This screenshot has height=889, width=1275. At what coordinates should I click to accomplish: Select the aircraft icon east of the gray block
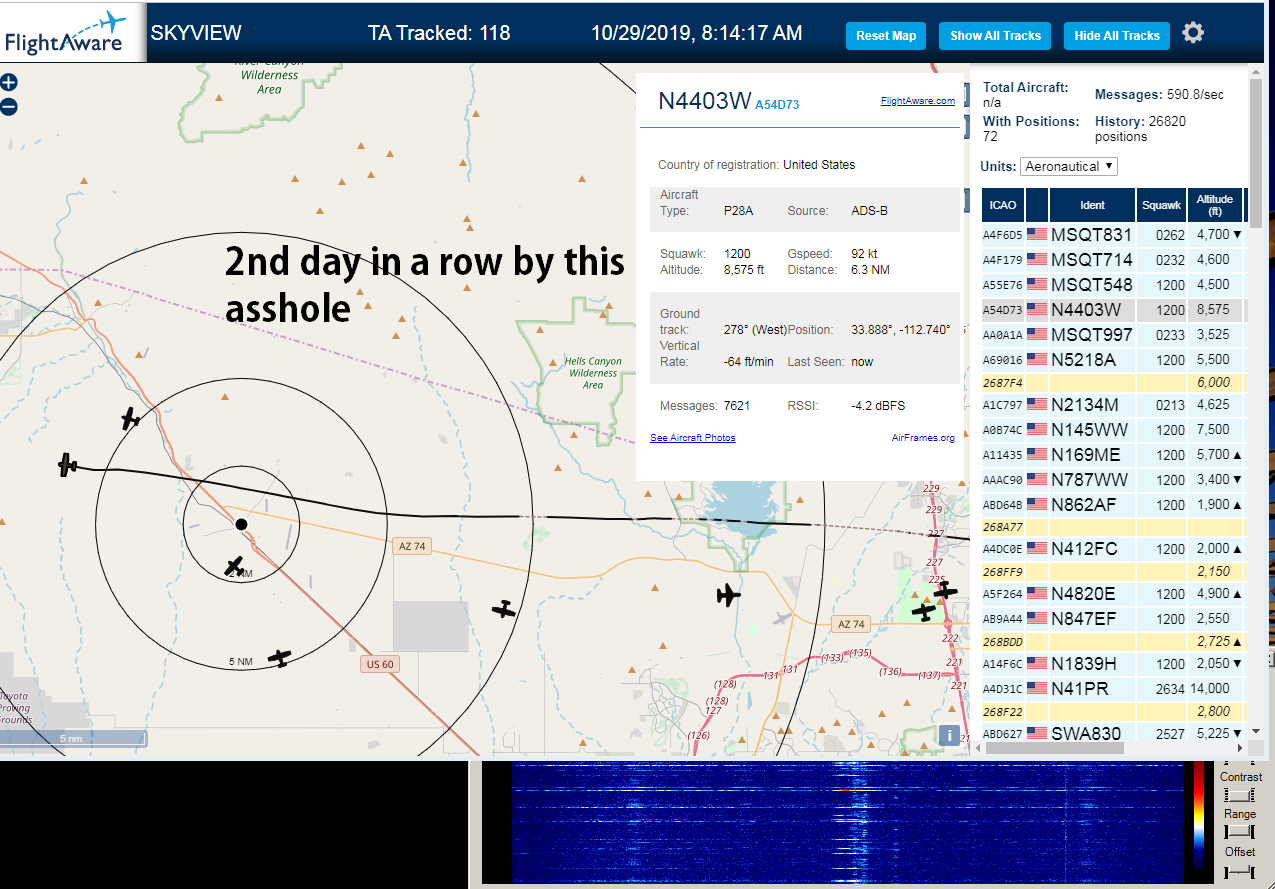point(504,608)
